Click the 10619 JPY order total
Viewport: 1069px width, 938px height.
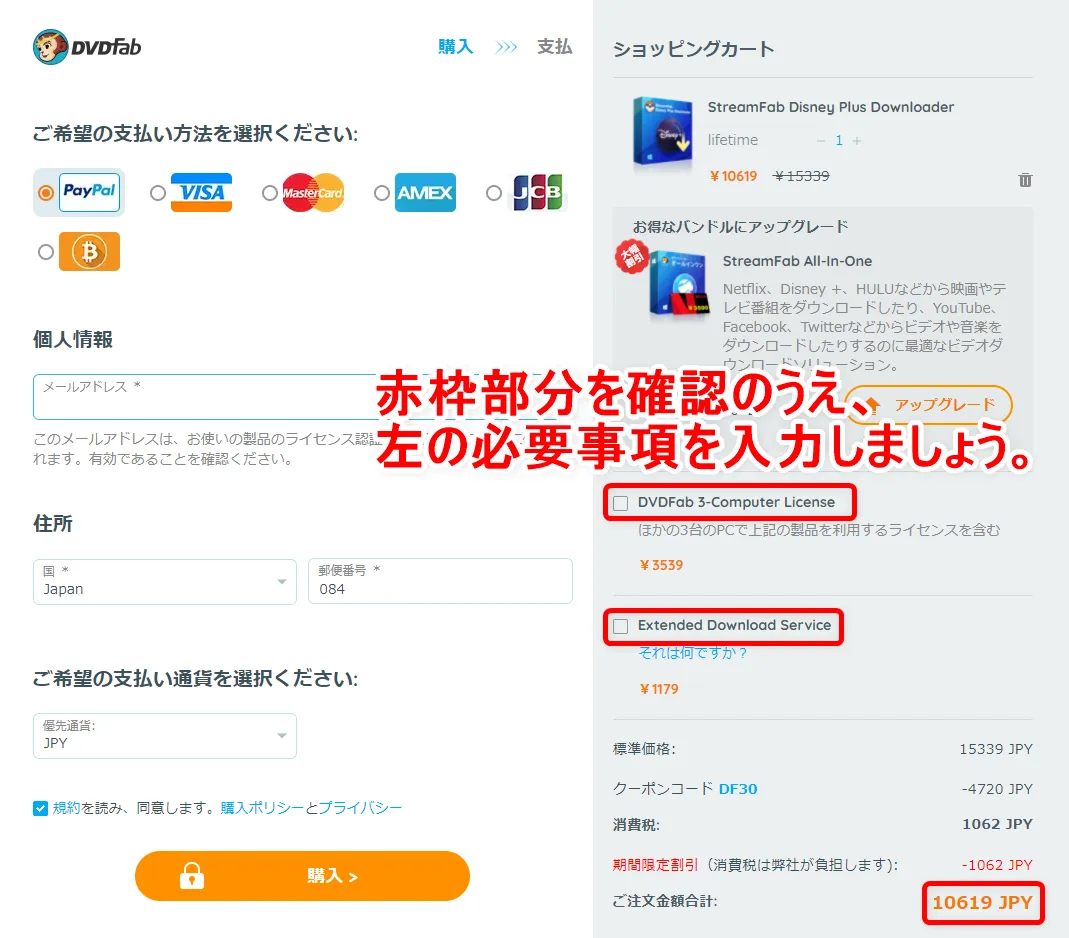point(982,903)
